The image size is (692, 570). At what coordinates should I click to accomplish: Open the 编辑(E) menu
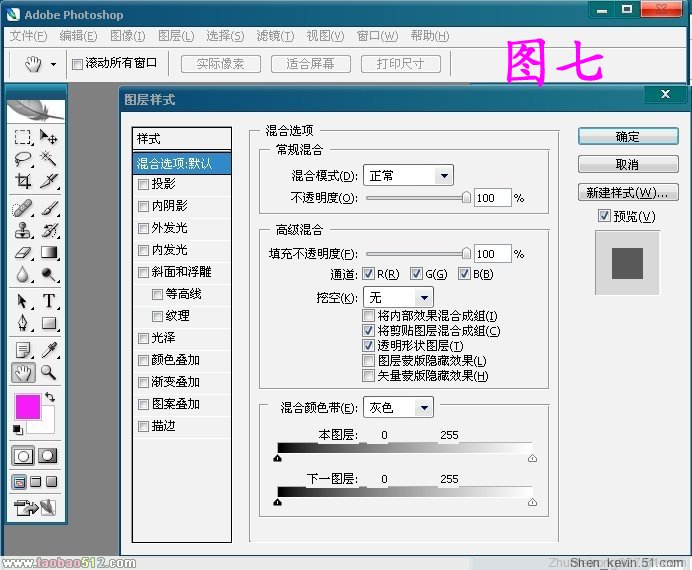(x=78, y=36)
